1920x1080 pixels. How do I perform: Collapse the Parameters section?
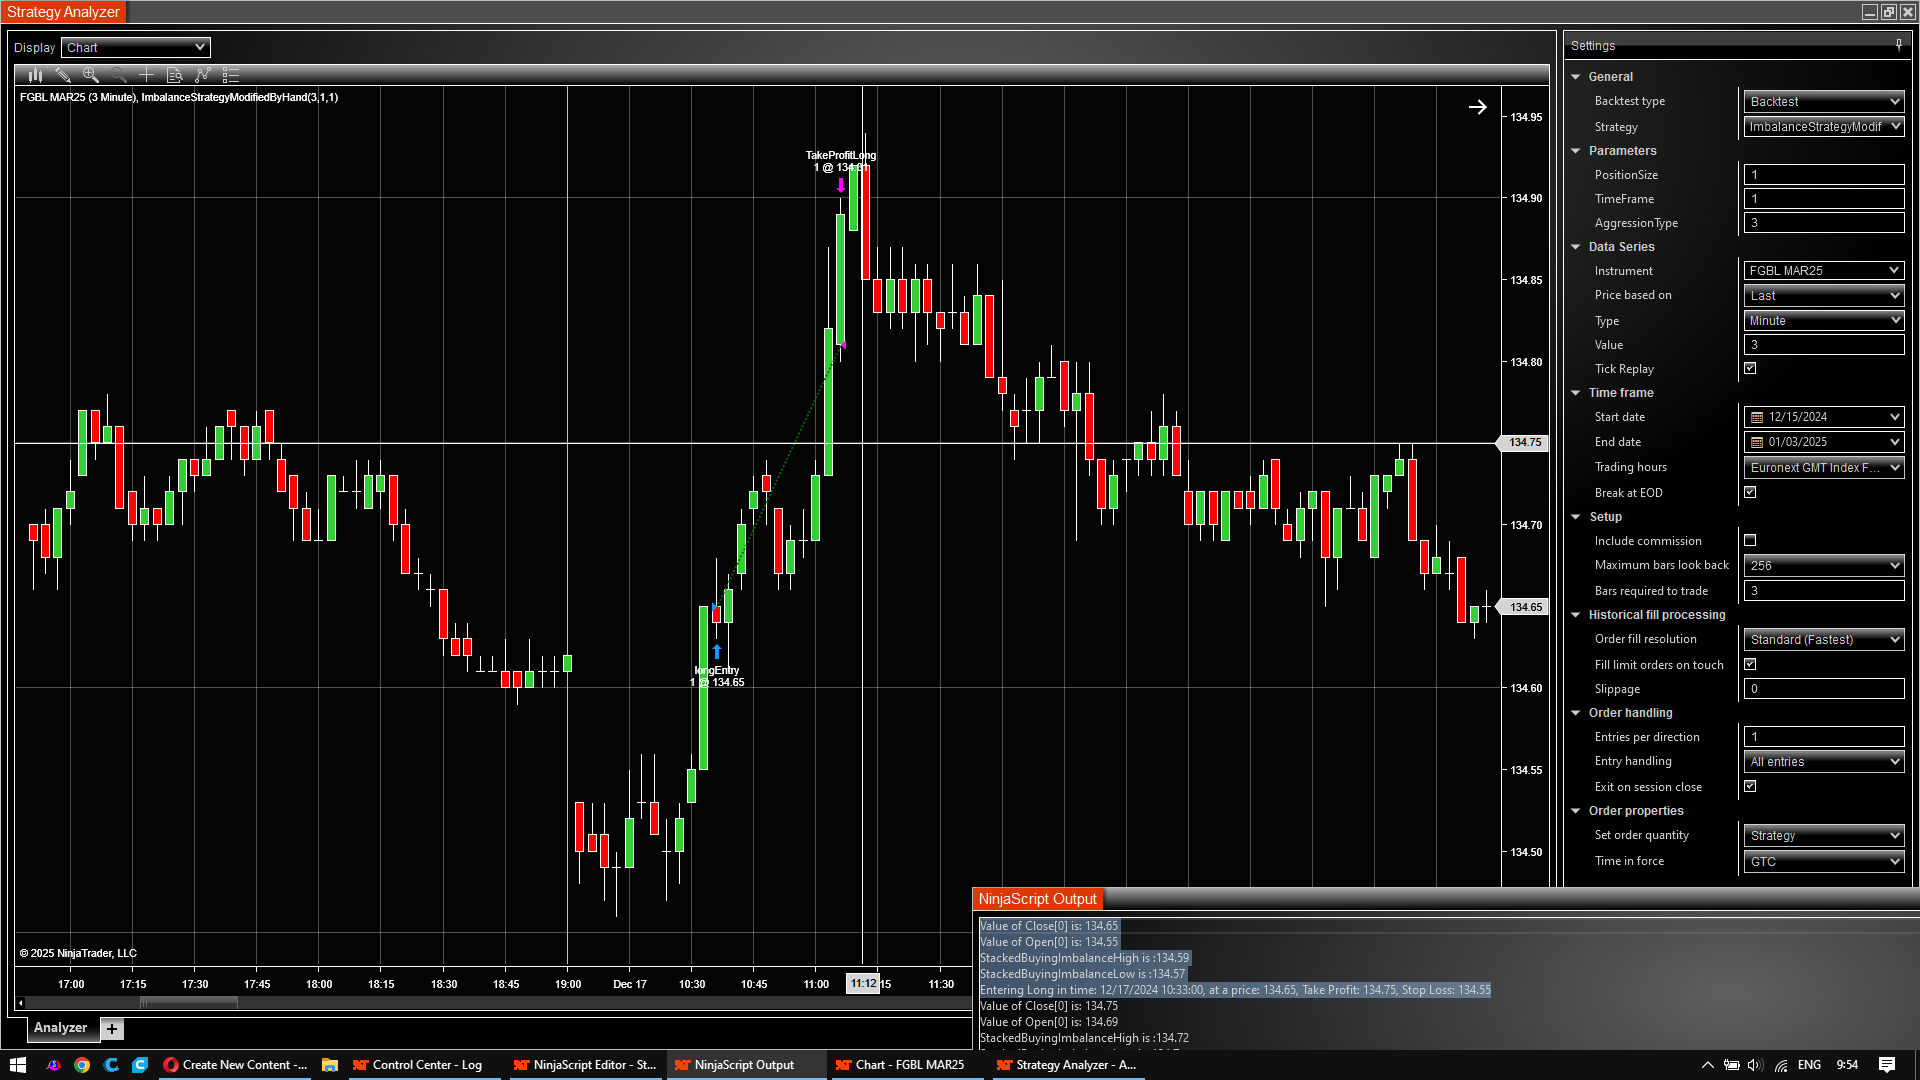(1576, 151)
